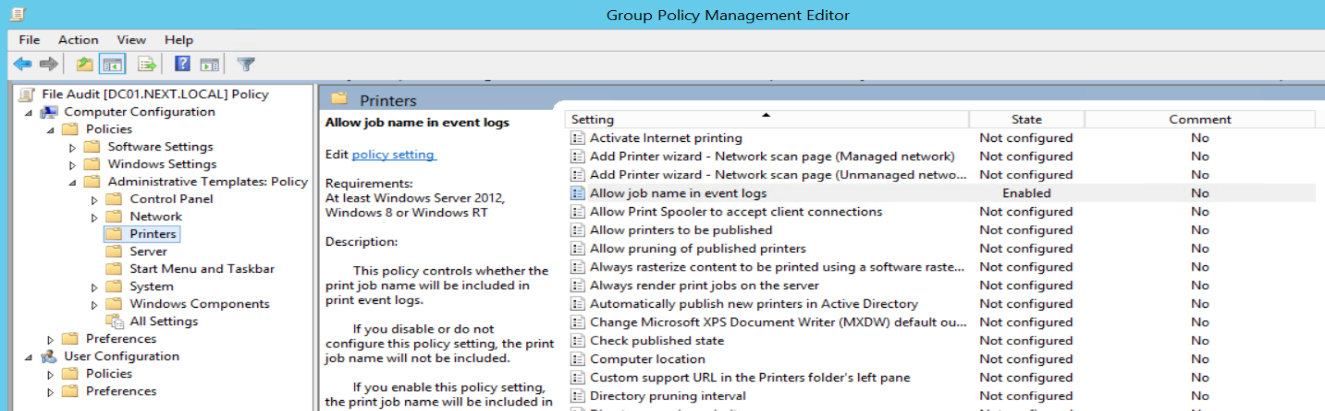Viewport: 1325px width, 411px height.
Task: Click the Forward arrow in toolbar
Action: coord(48,64)
